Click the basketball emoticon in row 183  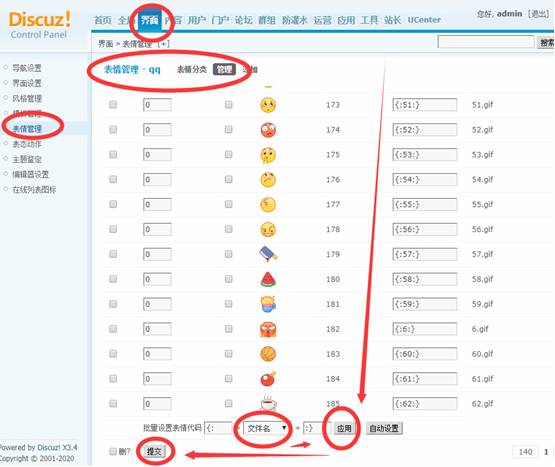point(268,354)
